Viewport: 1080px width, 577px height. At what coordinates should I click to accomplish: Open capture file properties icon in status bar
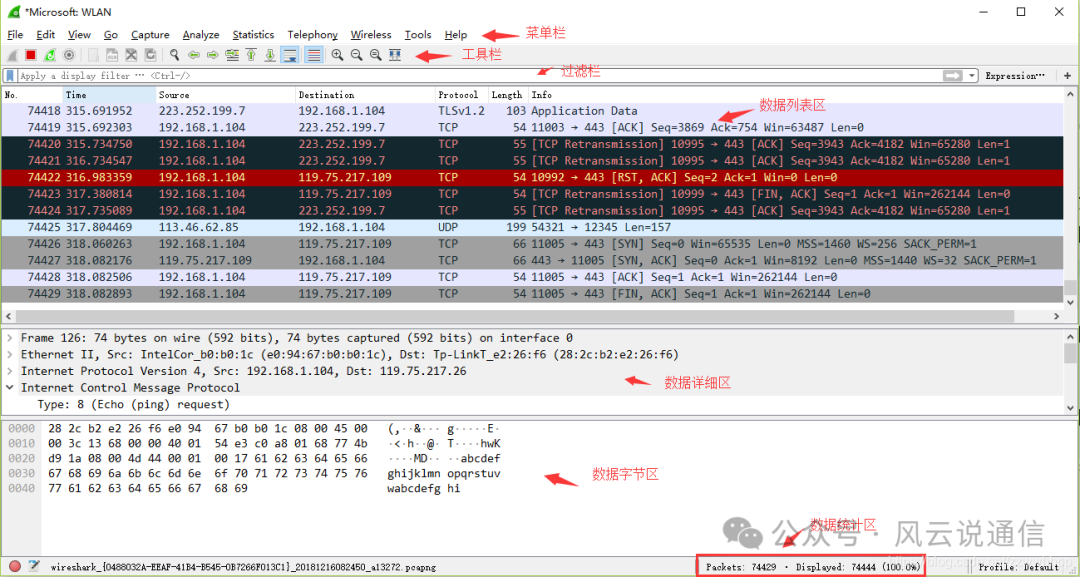tap(34, 567)
